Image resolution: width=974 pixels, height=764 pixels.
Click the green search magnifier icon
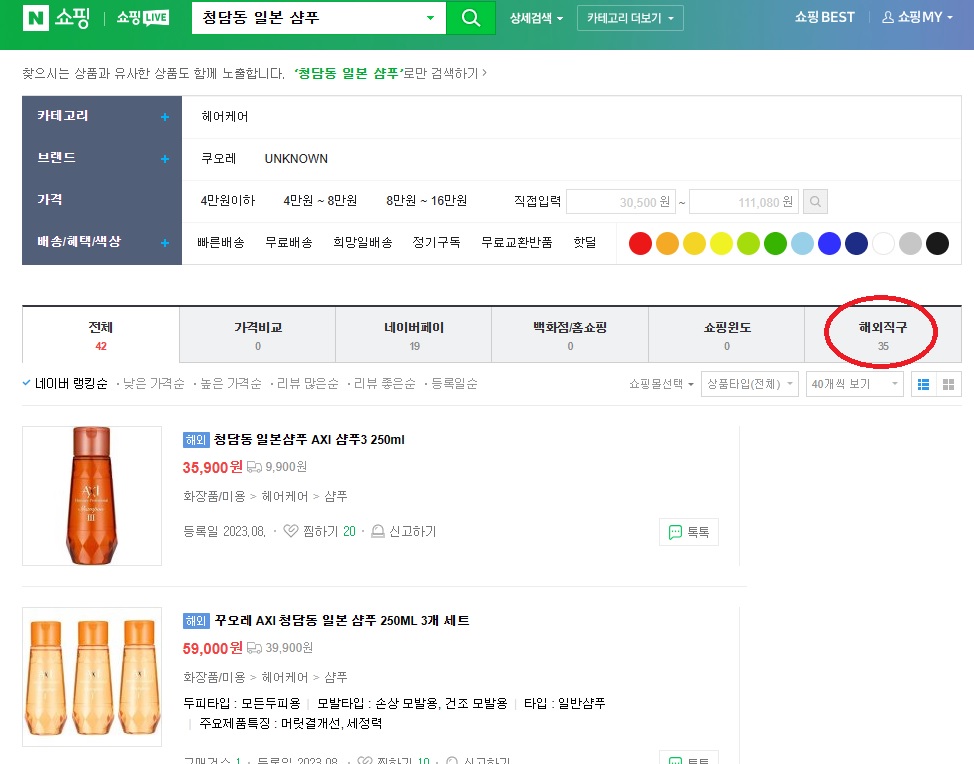point(470,18)
